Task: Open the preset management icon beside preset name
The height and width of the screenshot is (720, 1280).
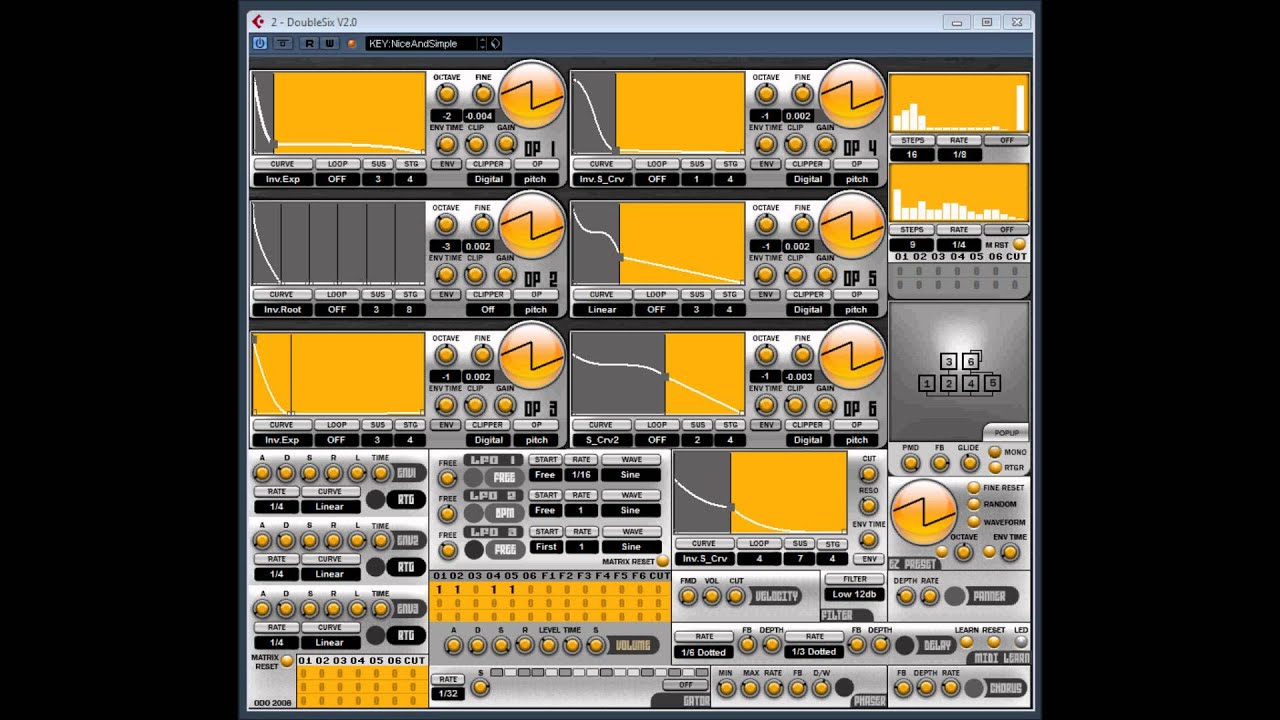Action: [495, 43]
